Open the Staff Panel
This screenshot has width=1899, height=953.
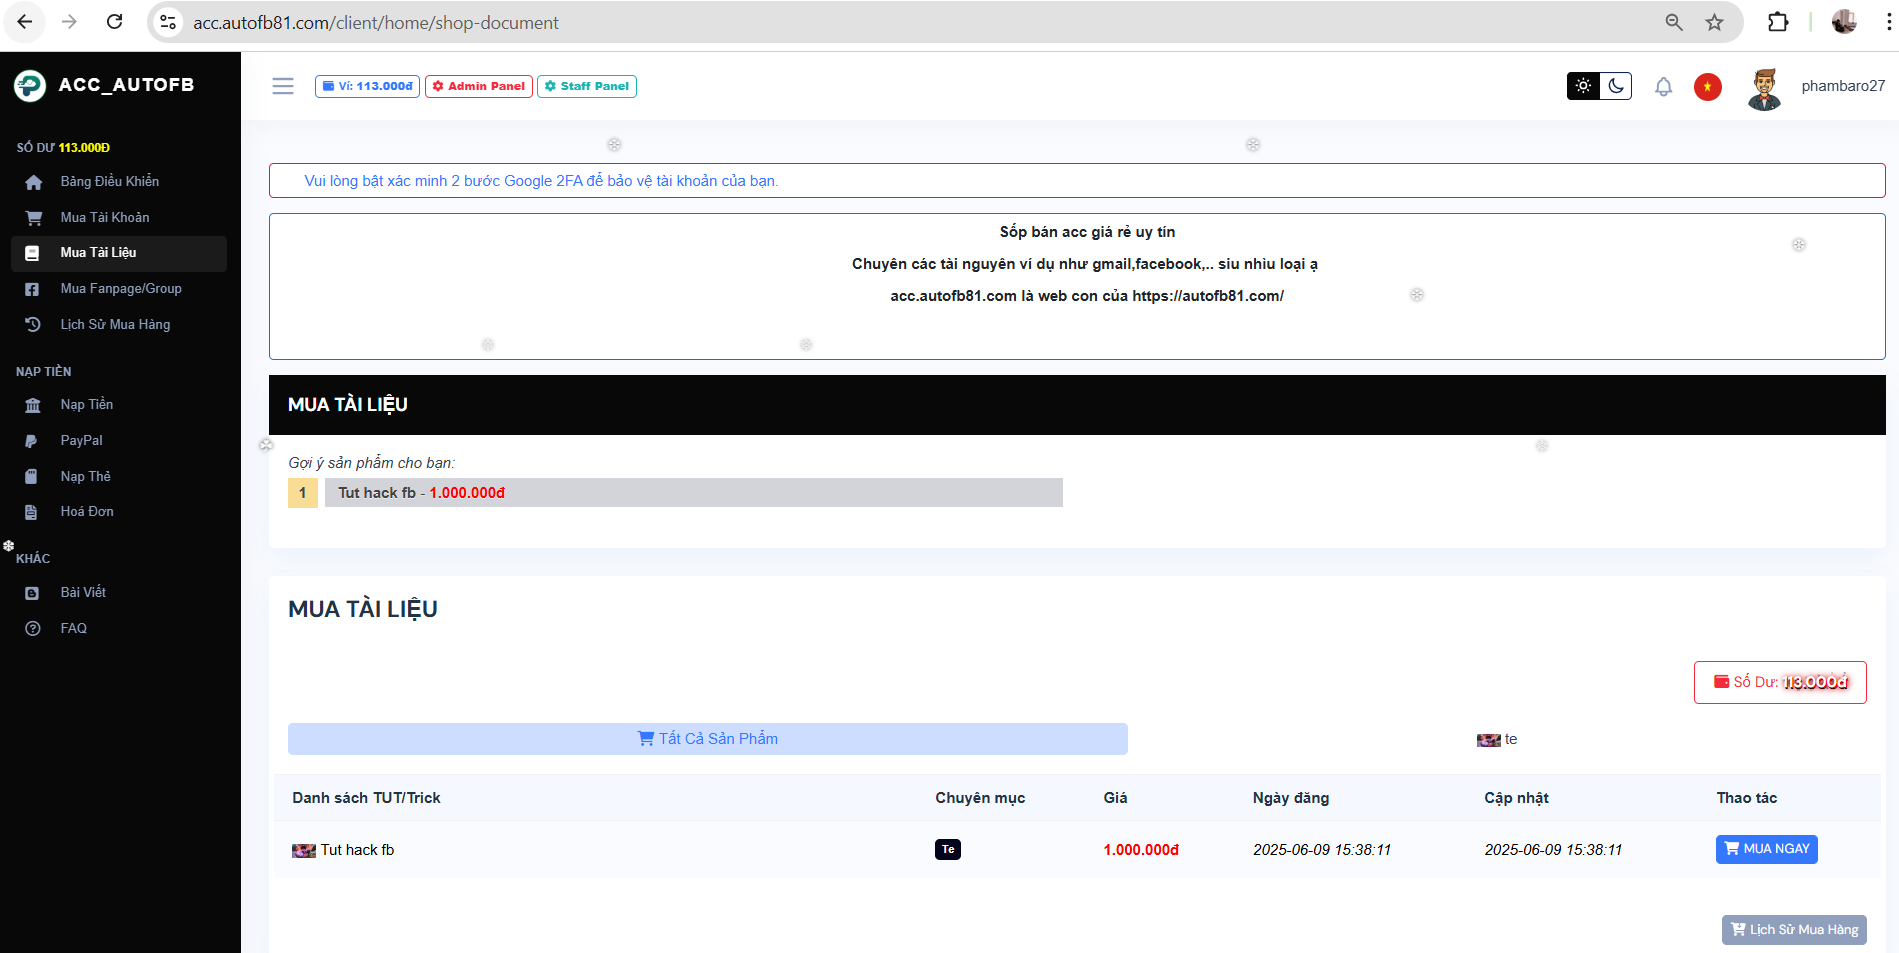587,86
